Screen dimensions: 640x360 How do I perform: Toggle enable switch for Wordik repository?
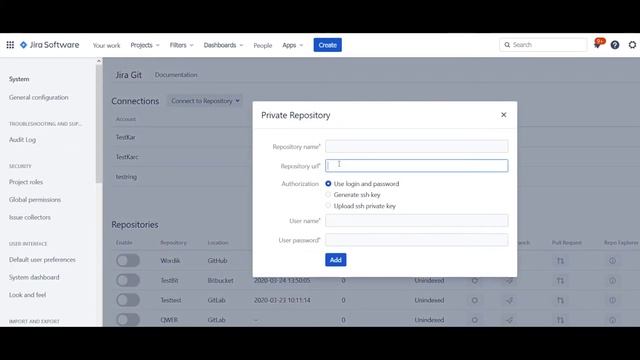pyautogui.click(x=128, y=260)
